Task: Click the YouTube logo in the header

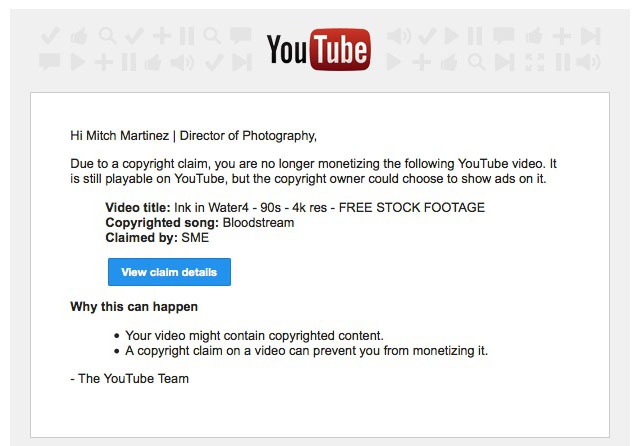Action: click(318, 49)
